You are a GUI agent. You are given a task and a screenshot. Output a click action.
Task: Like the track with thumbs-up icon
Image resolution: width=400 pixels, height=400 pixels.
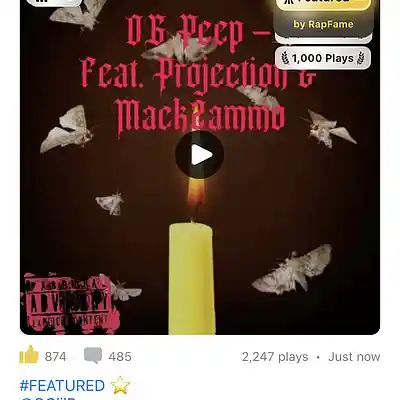[29, 355]
